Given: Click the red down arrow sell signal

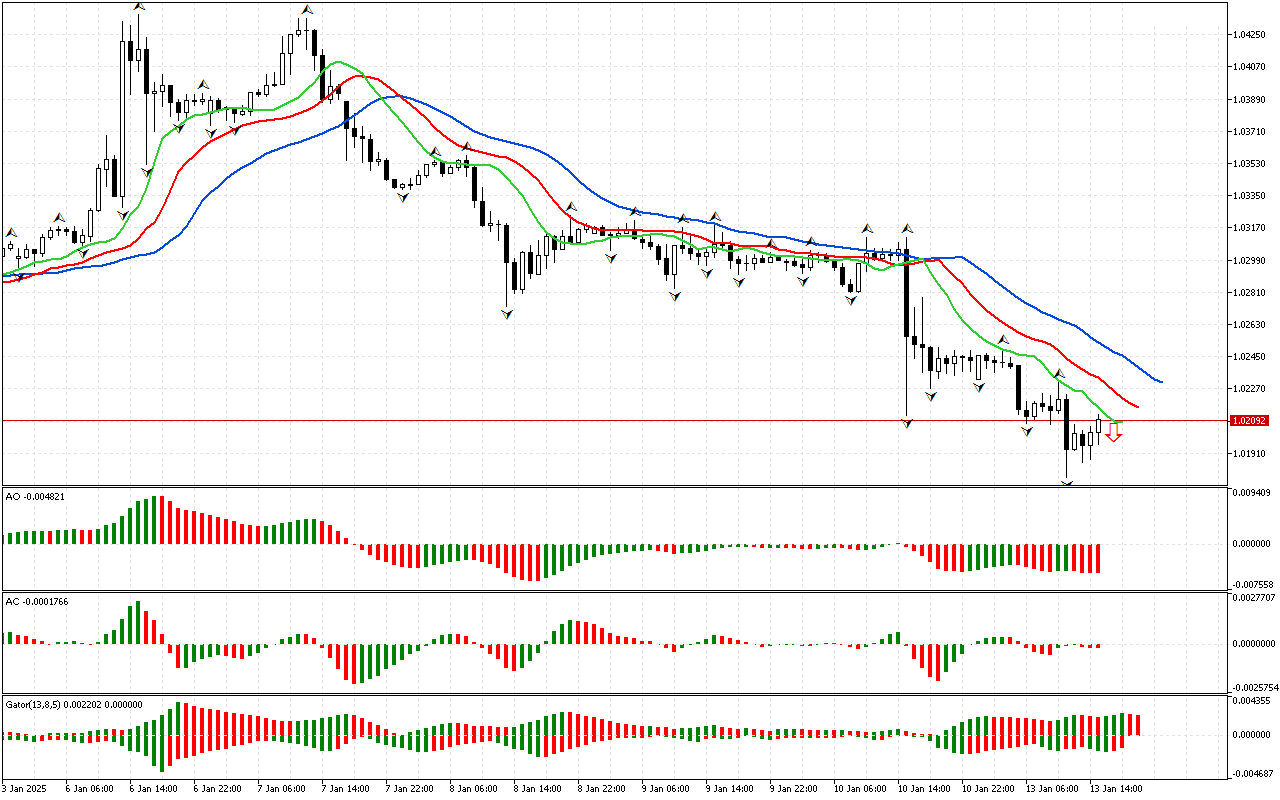Looking at the screenshot, I should pos(1113,433).
